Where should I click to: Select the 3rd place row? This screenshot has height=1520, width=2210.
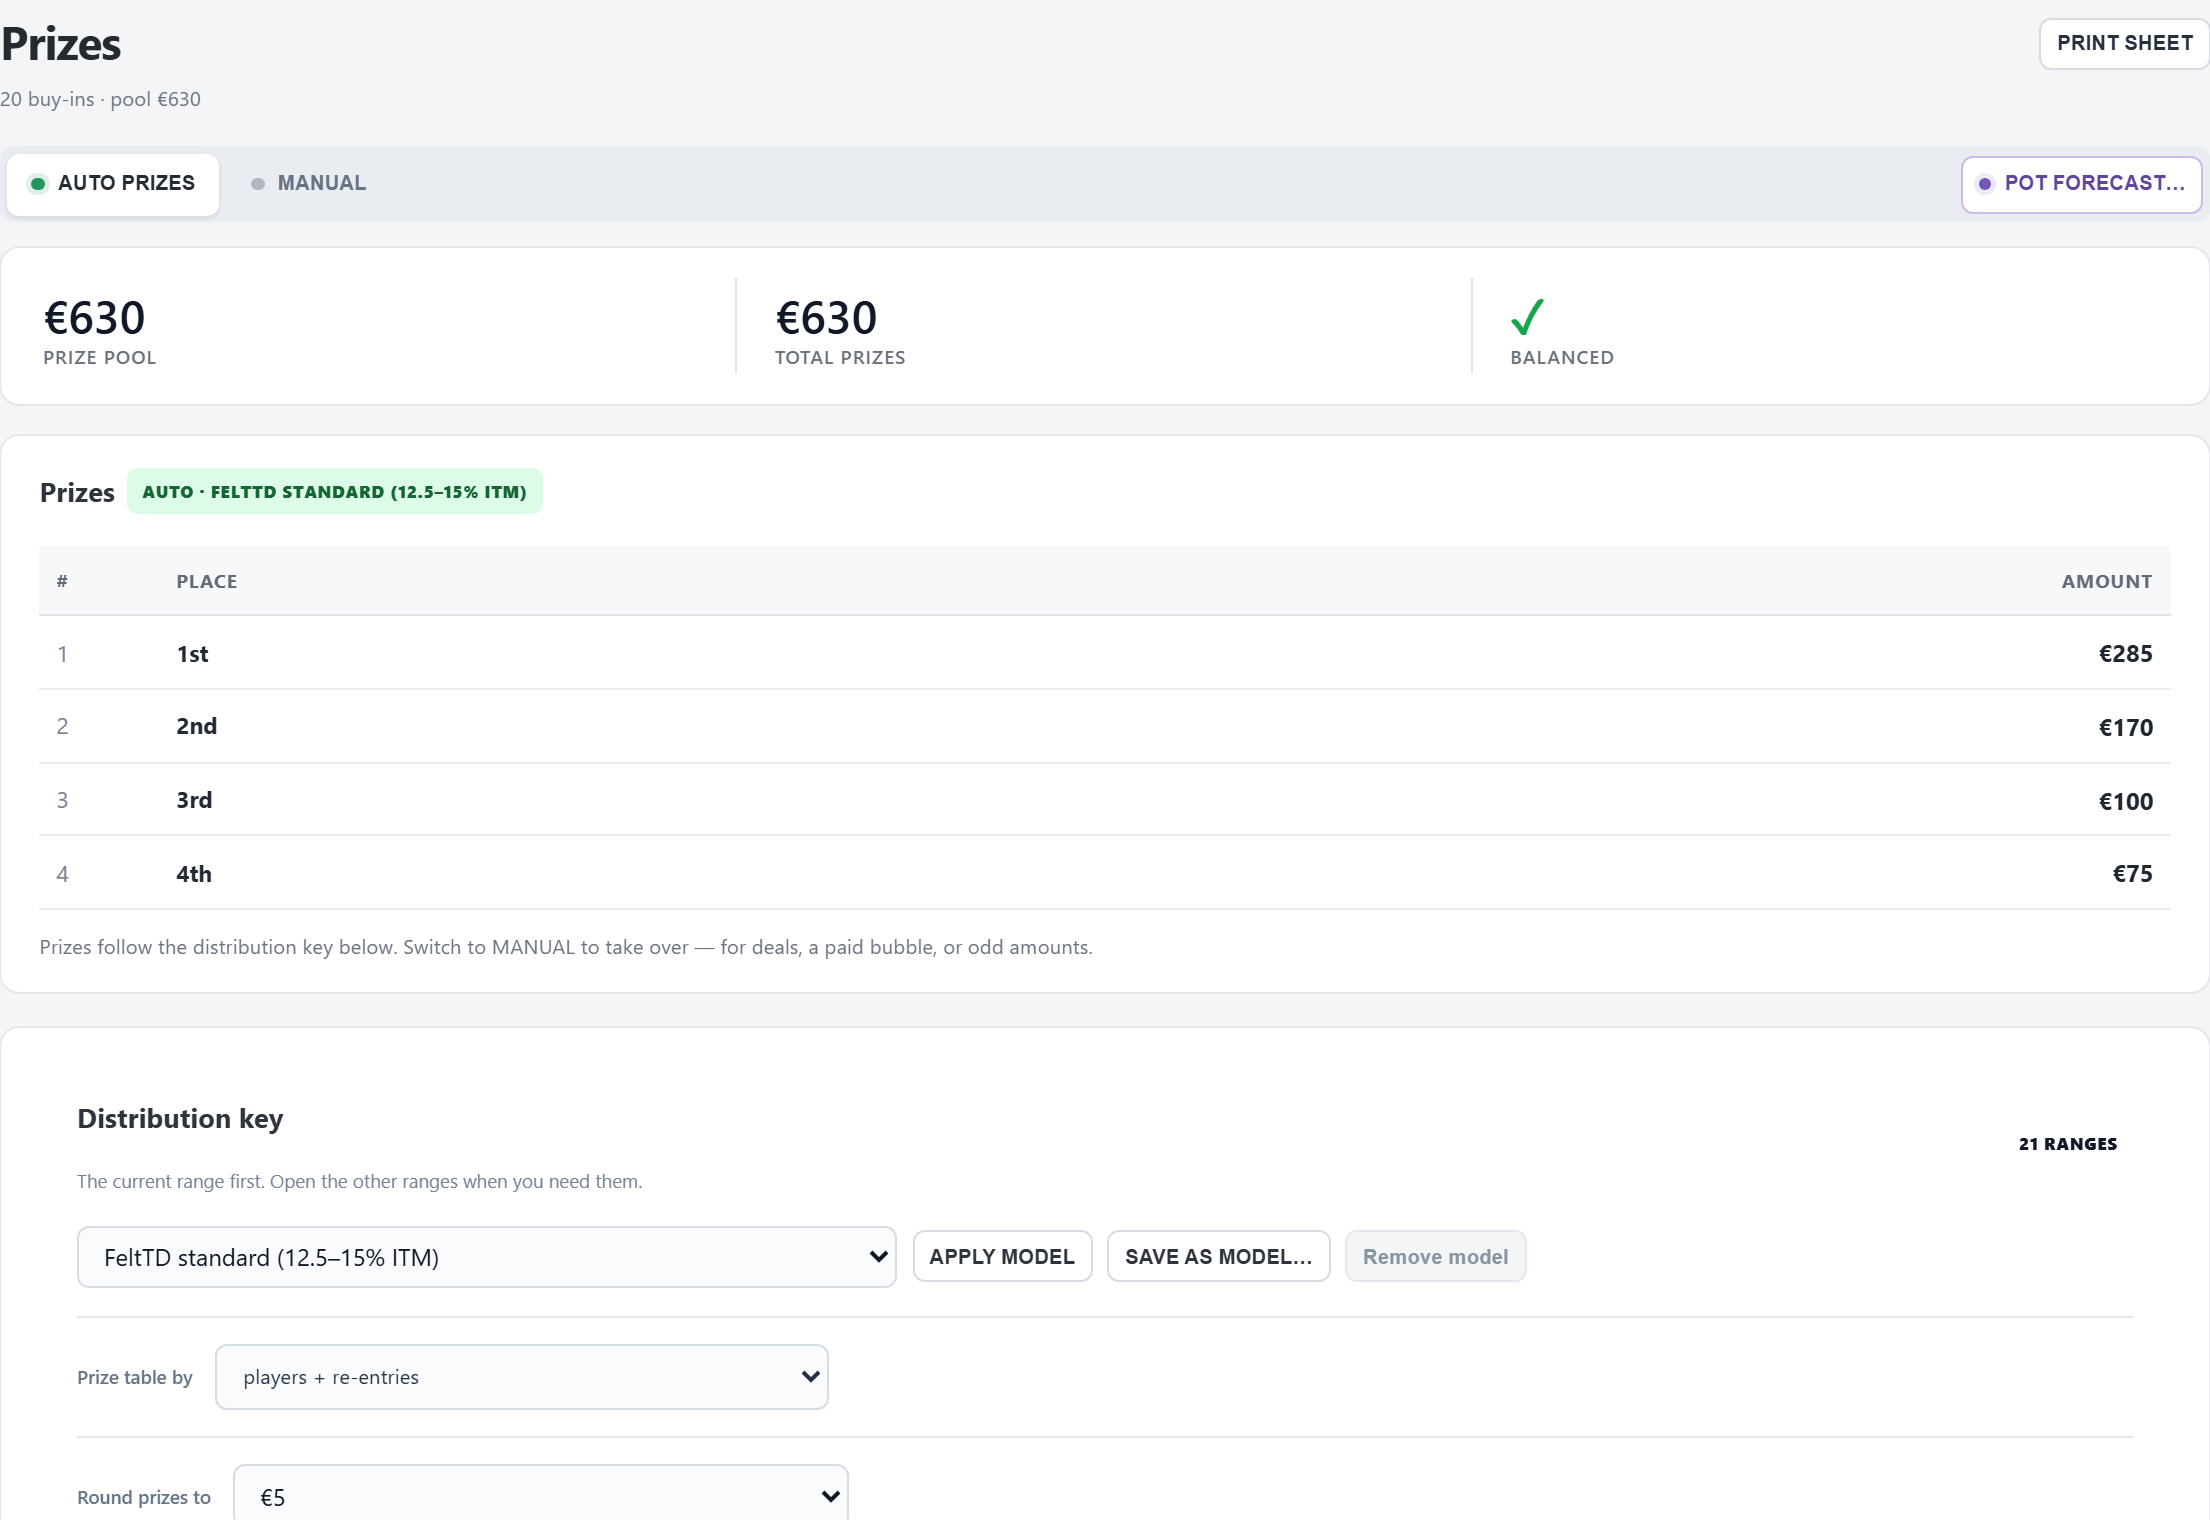(1104, 800)
